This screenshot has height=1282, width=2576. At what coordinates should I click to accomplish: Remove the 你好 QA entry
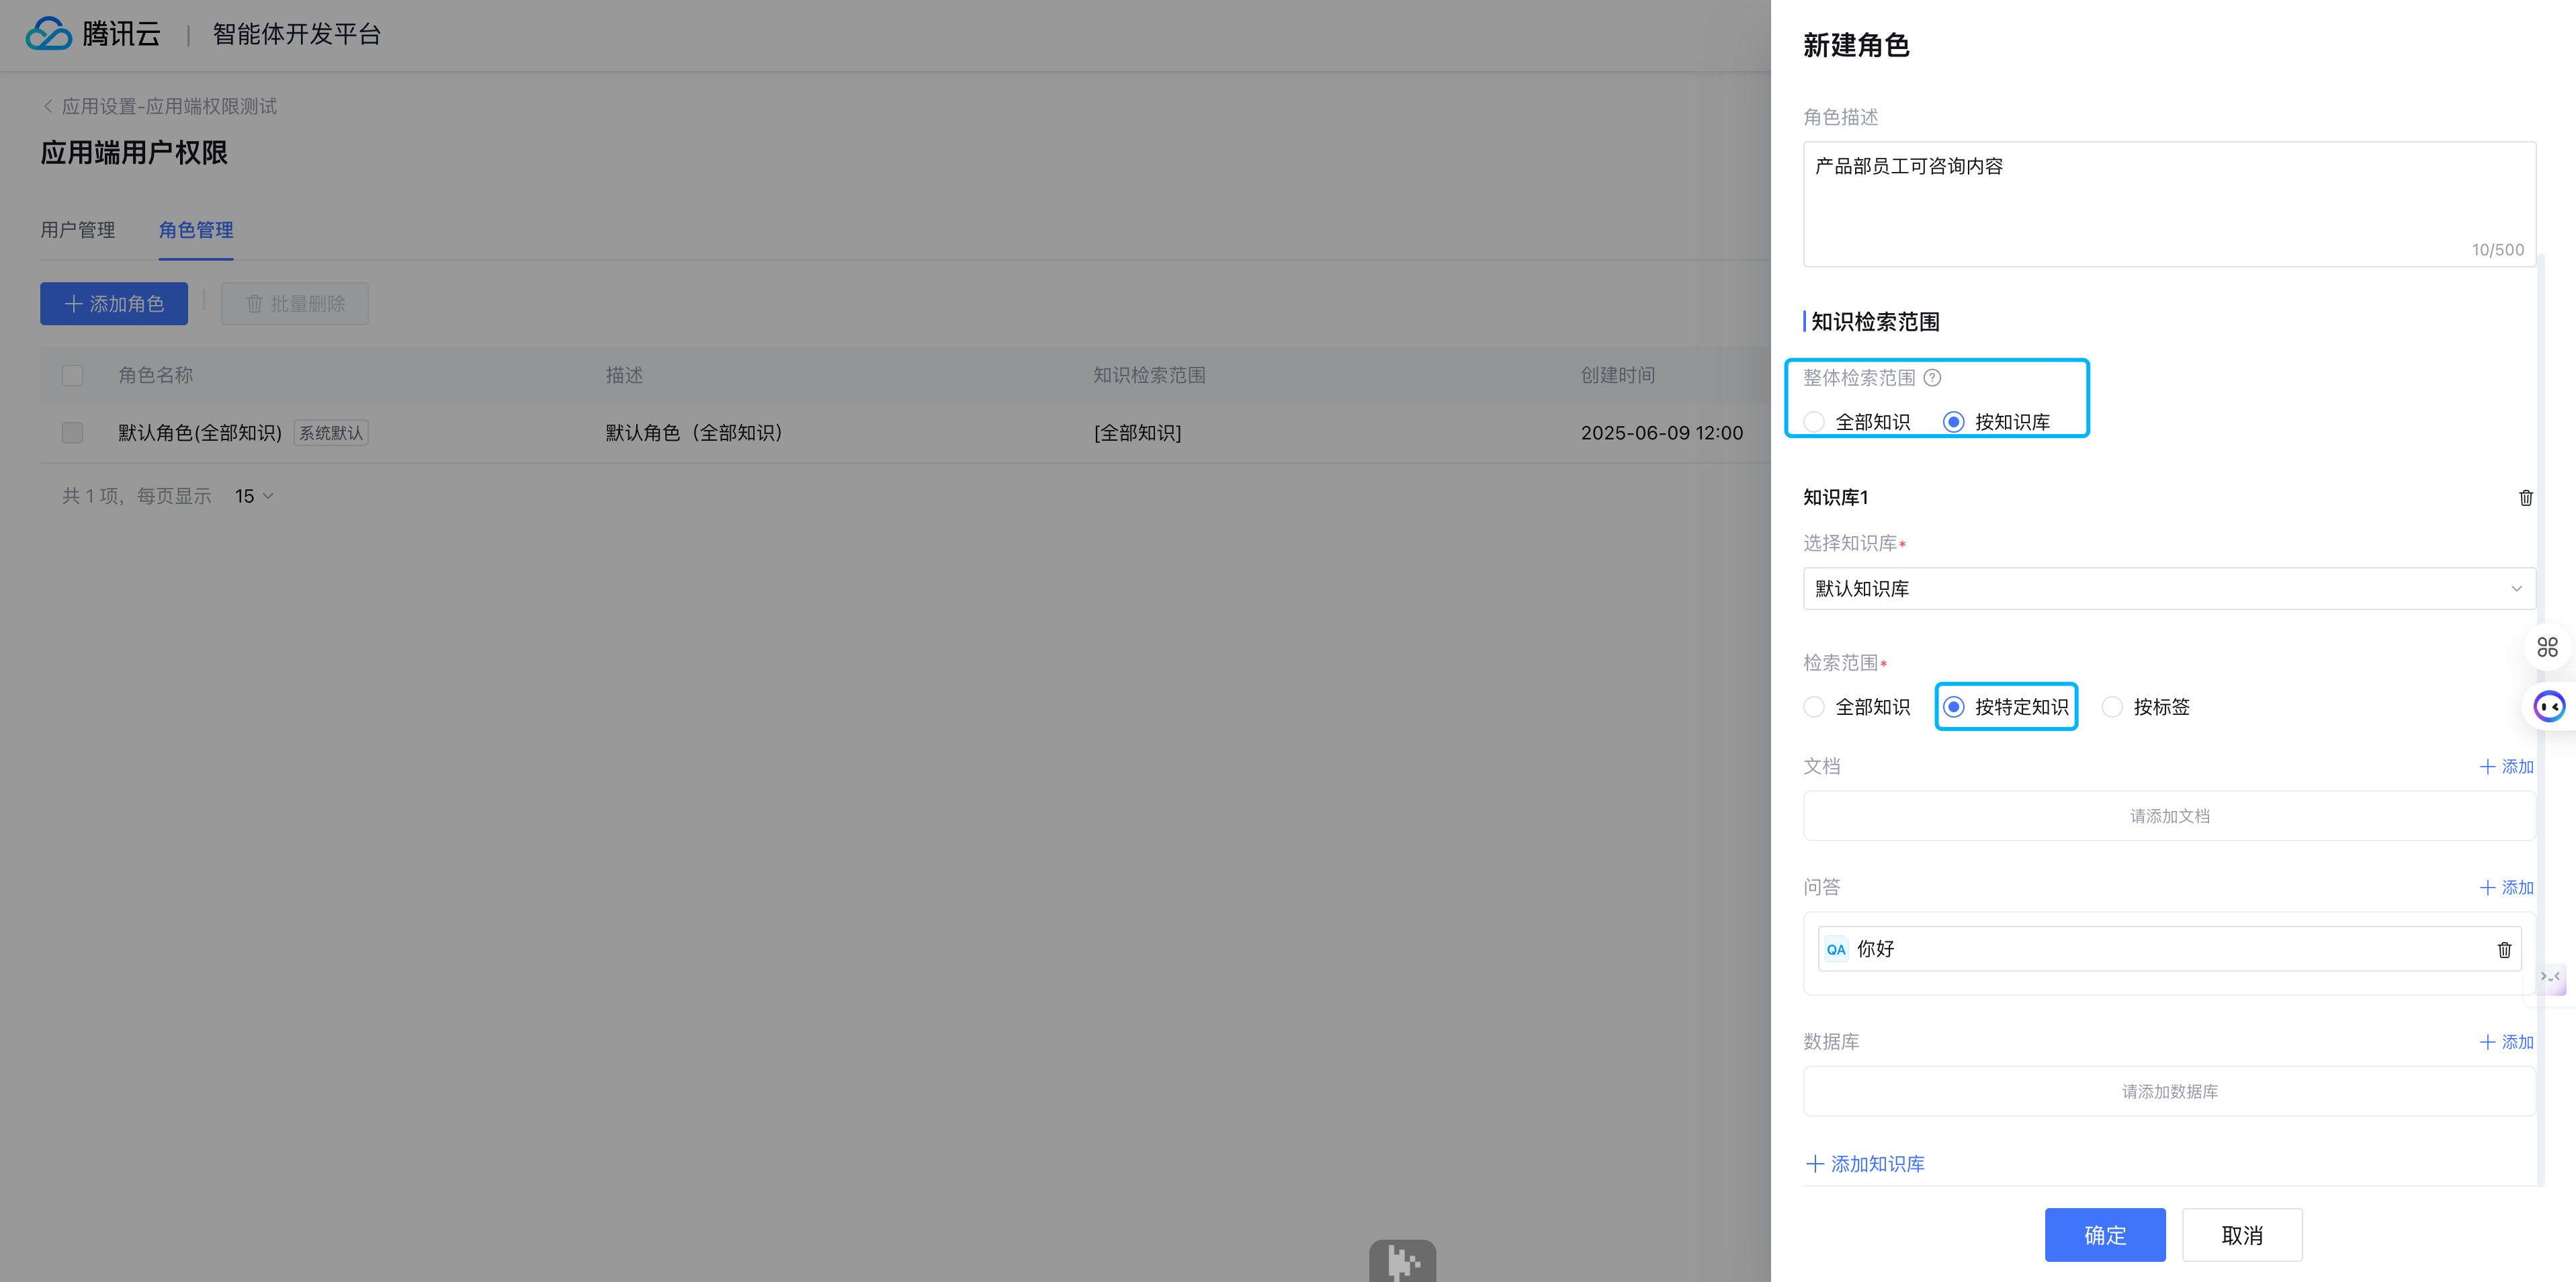click(2504, 950)
